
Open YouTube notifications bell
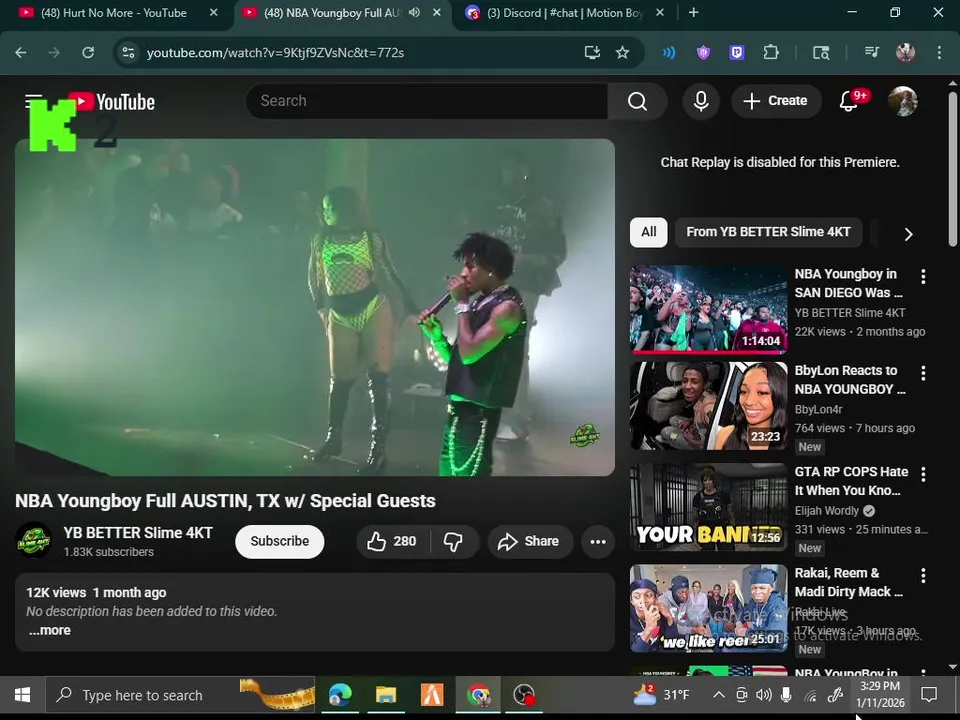(849, 101)
